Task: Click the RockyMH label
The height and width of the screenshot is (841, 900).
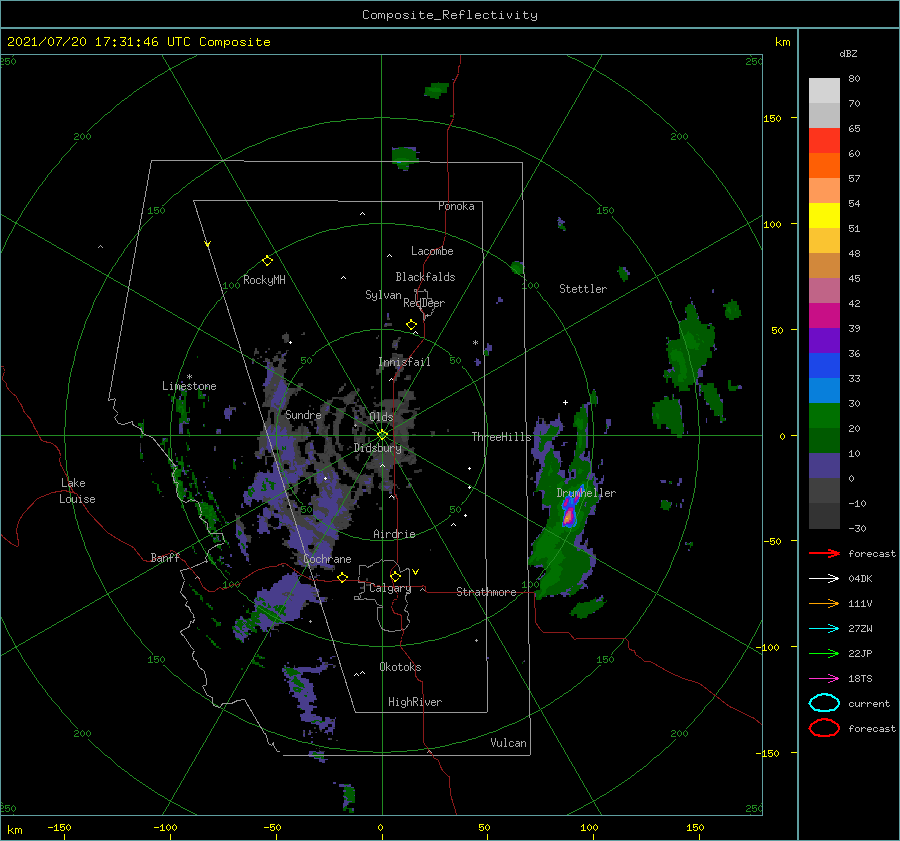Action: pyautogui.click(x=264, y=280)
